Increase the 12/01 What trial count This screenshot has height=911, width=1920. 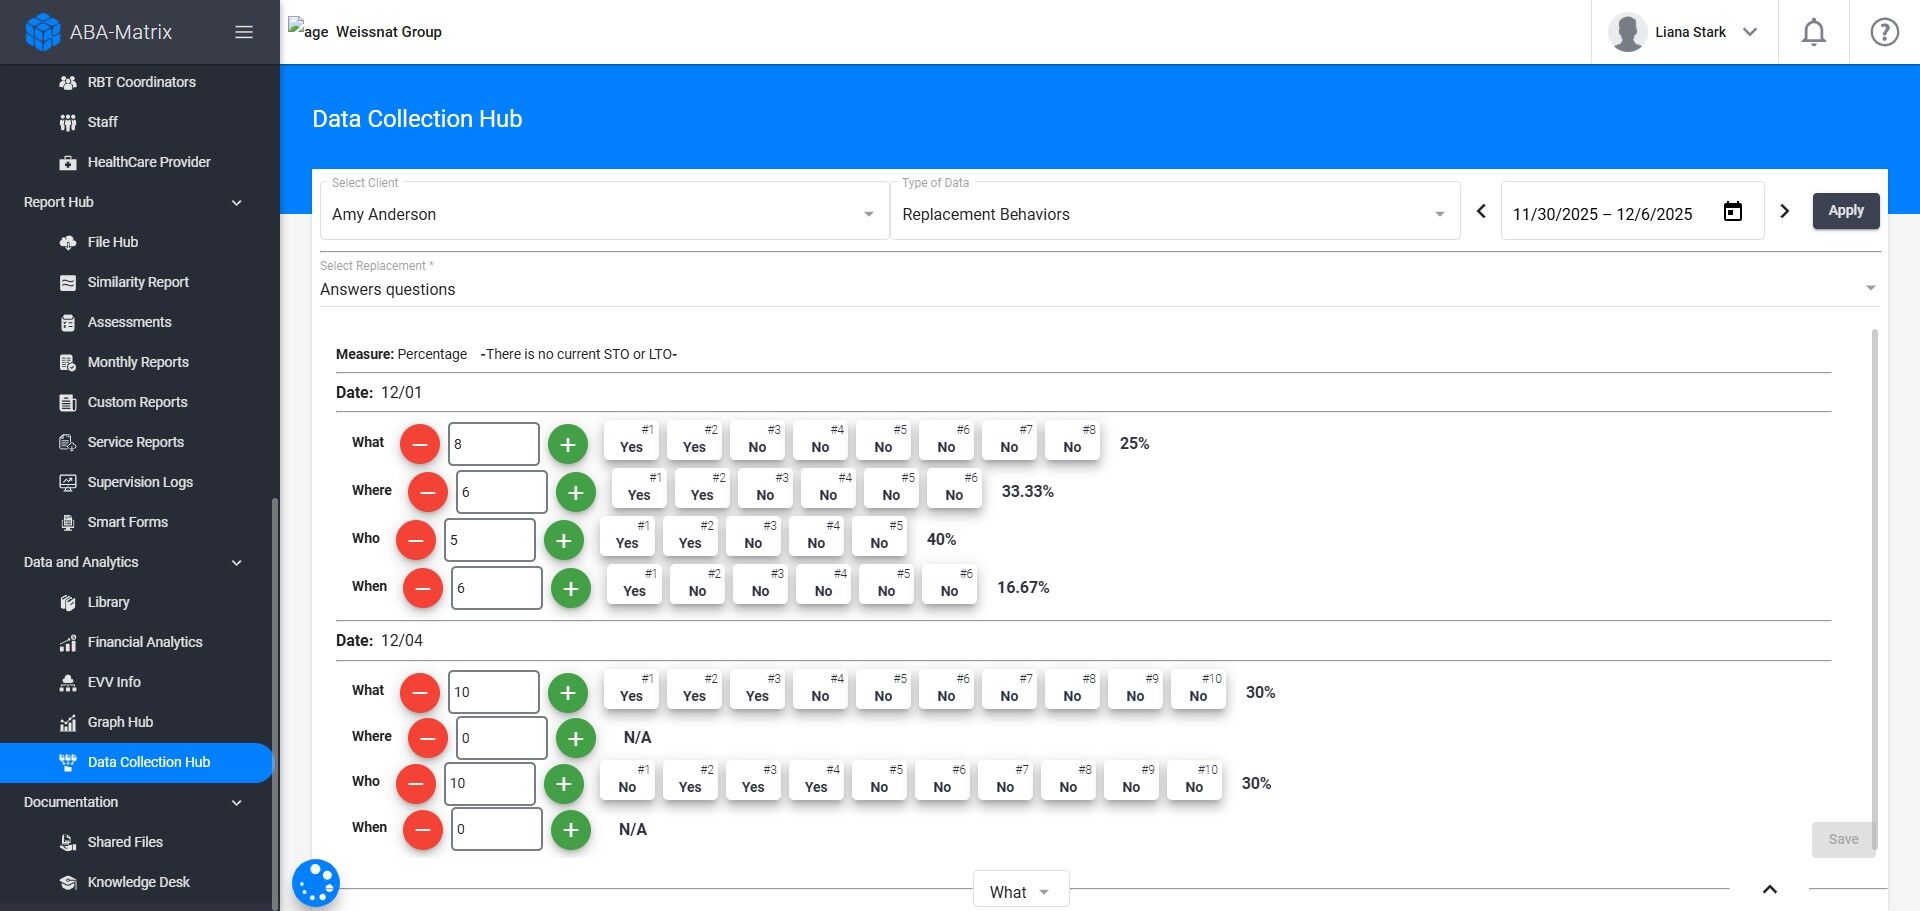568,444
